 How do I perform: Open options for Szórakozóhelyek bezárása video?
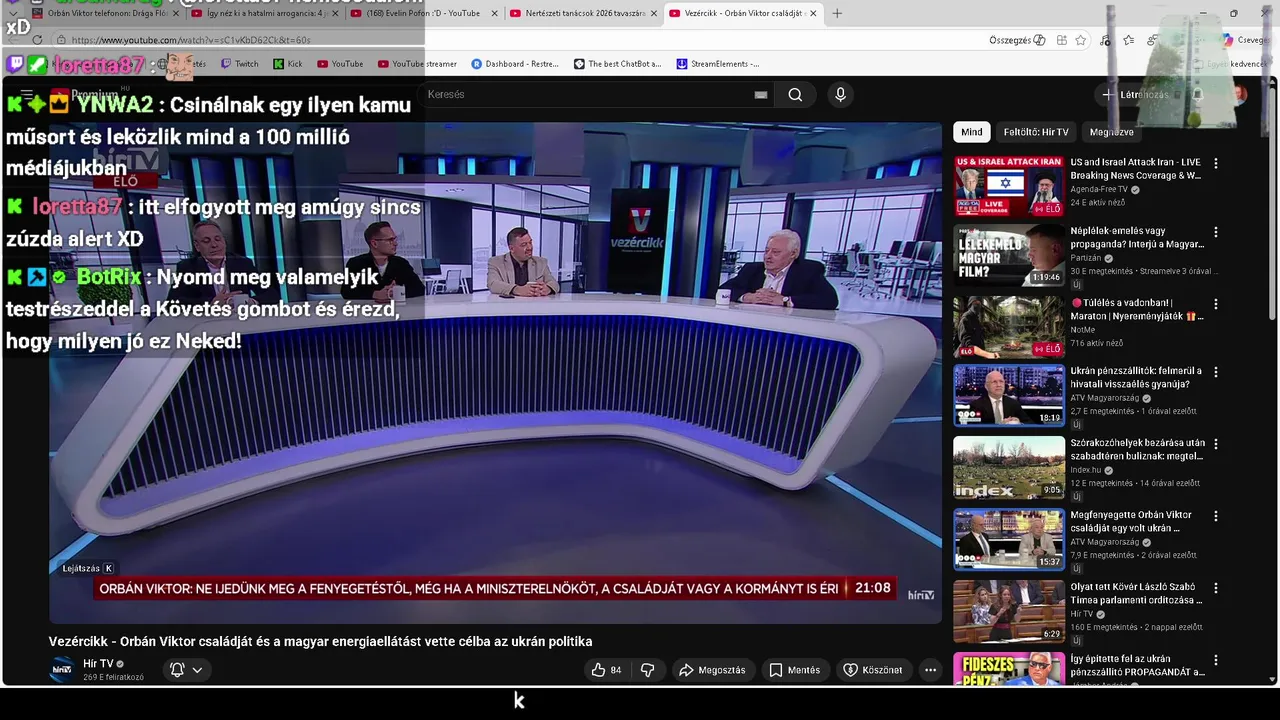pyautogui.click(x=1216, y=444)
